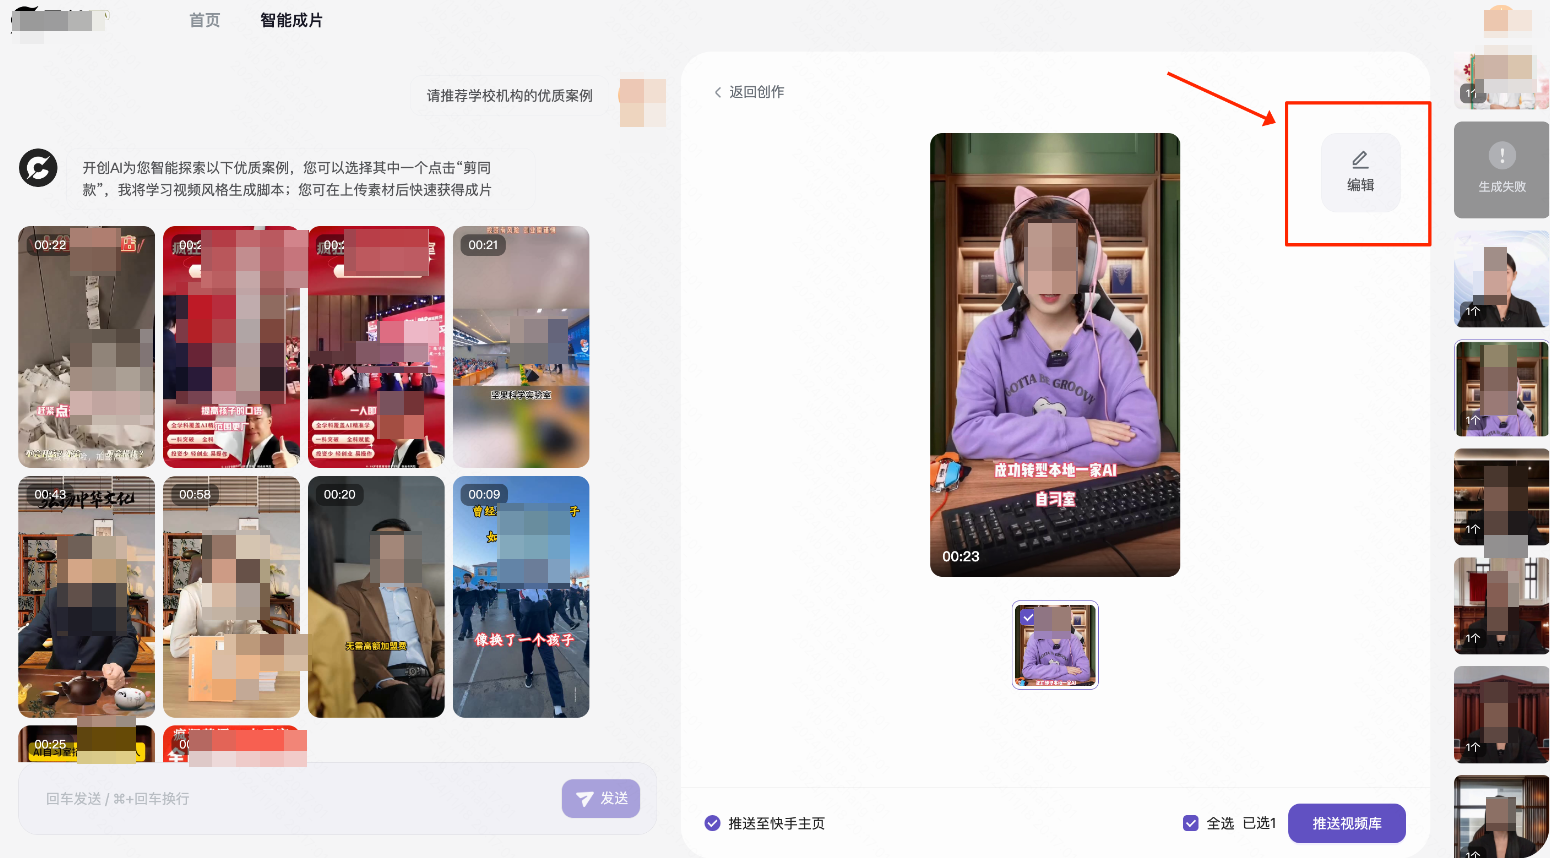Toggle the 全选 select-all checkbox
1550x858 pixels.
tap(1191, 823)
